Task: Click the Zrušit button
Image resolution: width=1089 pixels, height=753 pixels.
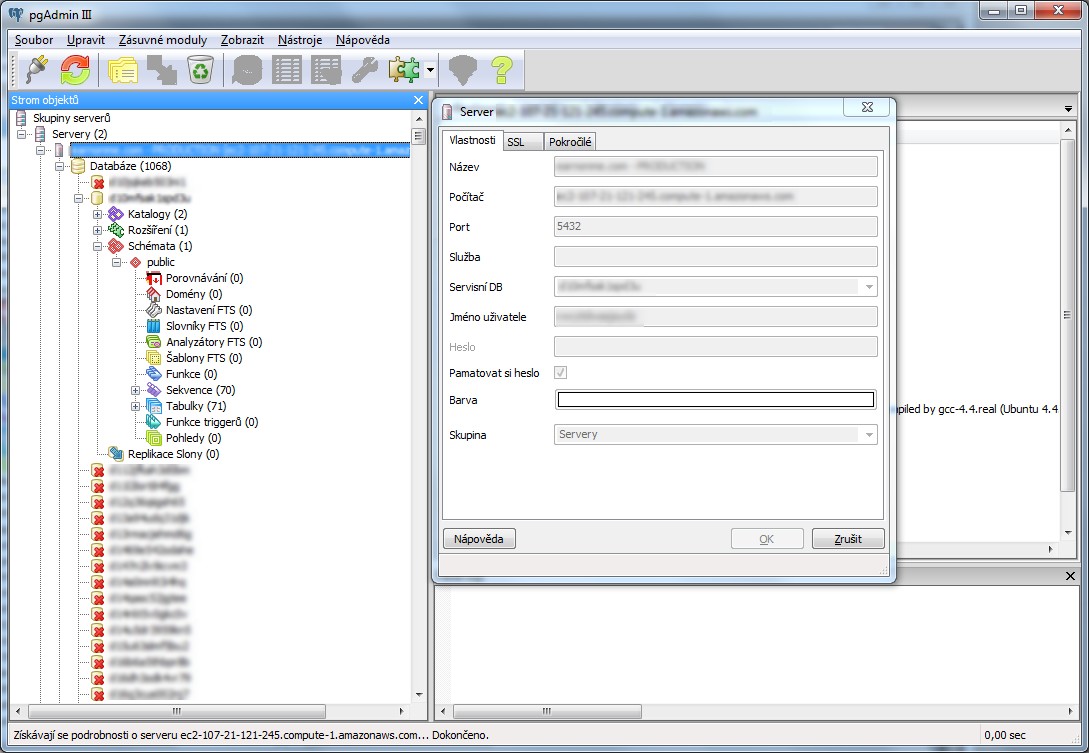Action: pyautogui.click(x=848, y=539)
